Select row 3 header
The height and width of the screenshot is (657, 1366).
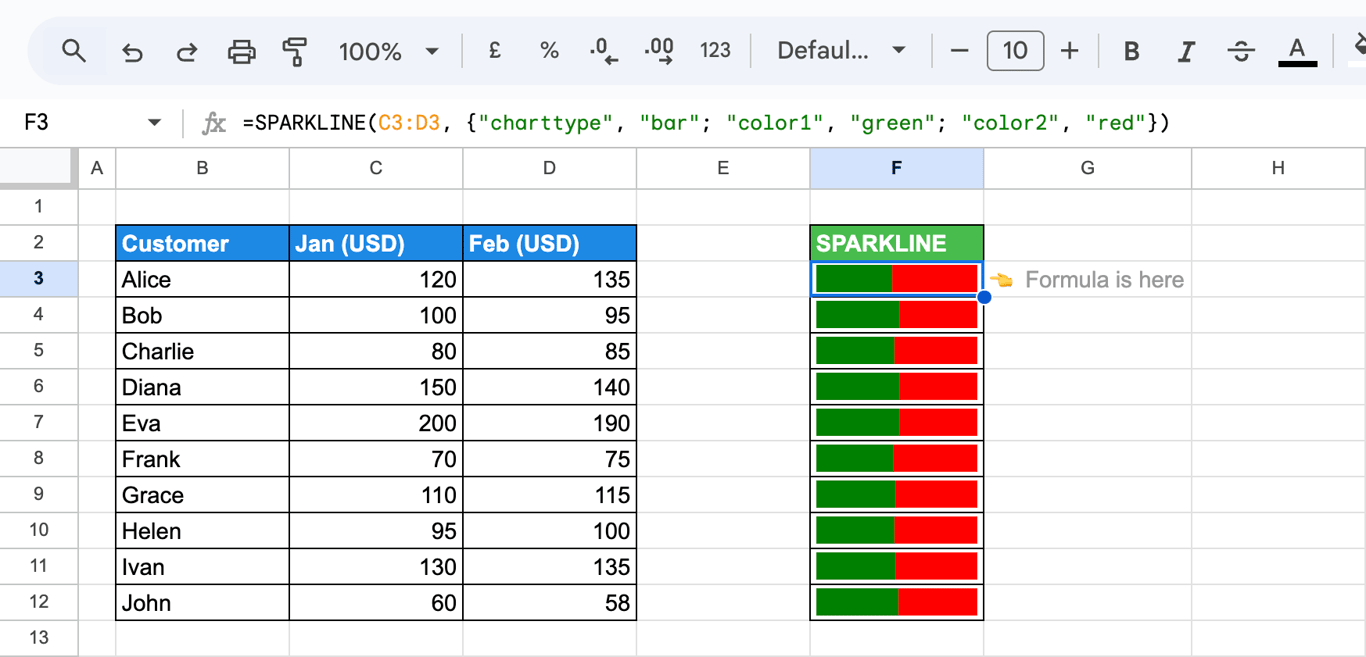[38, 279]
